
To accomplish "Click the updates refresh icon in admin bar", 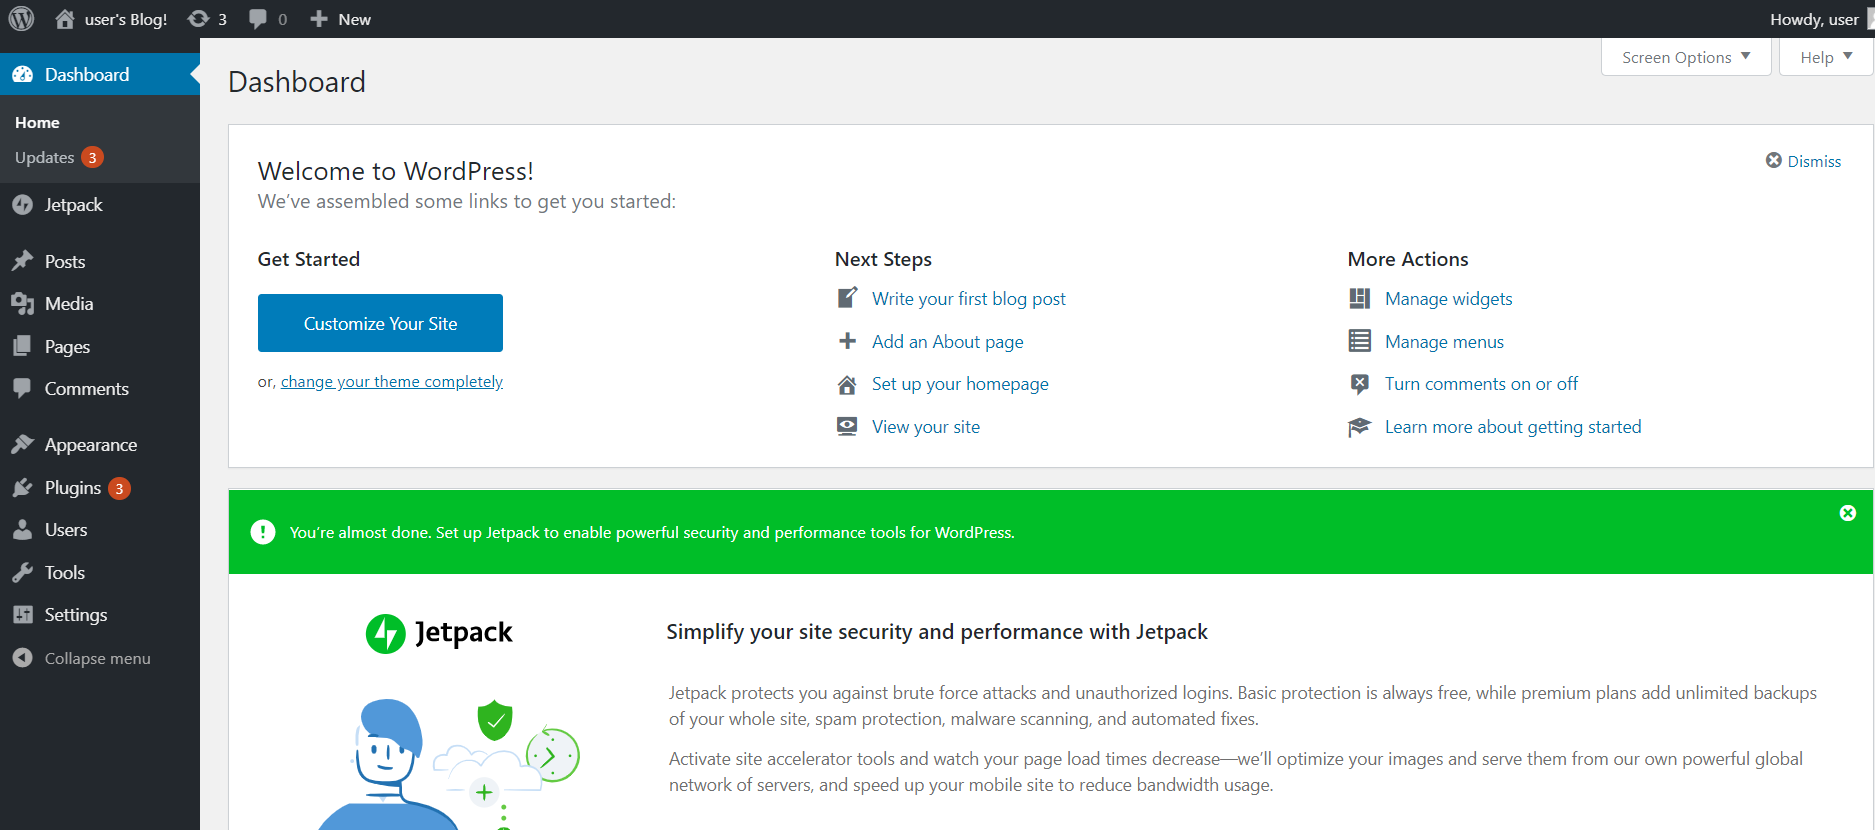I will point(198,19).
